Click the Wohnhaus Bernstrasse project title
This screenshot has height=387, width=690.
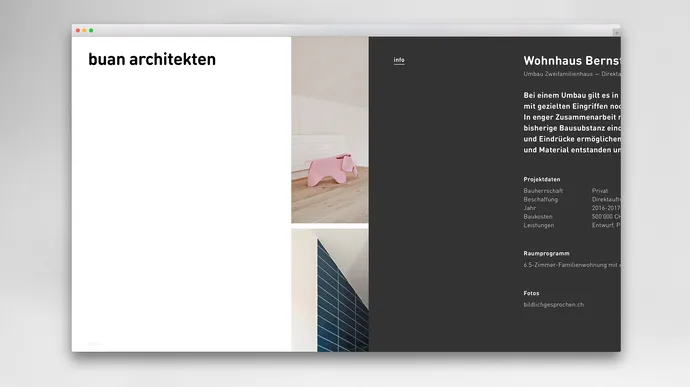pos(572,61)
